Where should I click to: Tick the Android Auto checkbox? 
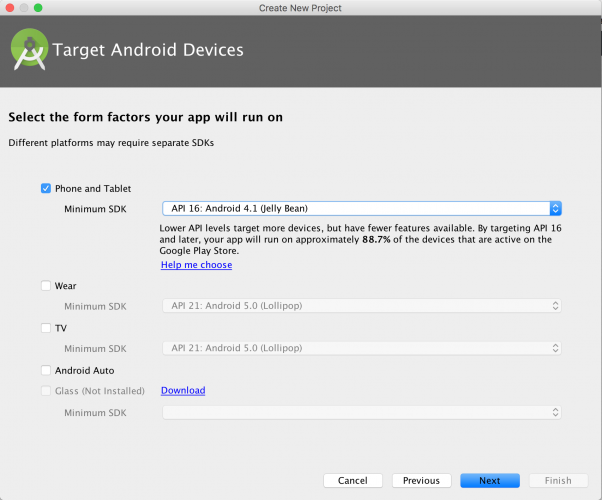coord(46,370)
